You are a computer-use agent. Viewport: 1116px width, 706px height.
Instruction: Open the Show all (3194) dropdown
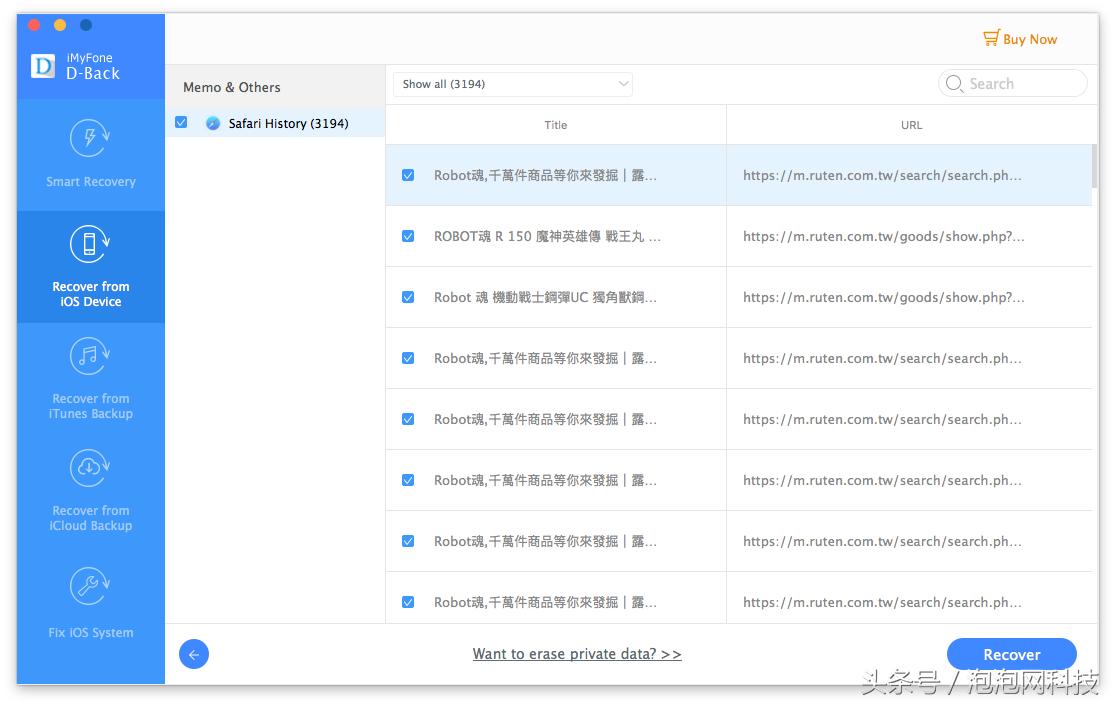(512, 84)
